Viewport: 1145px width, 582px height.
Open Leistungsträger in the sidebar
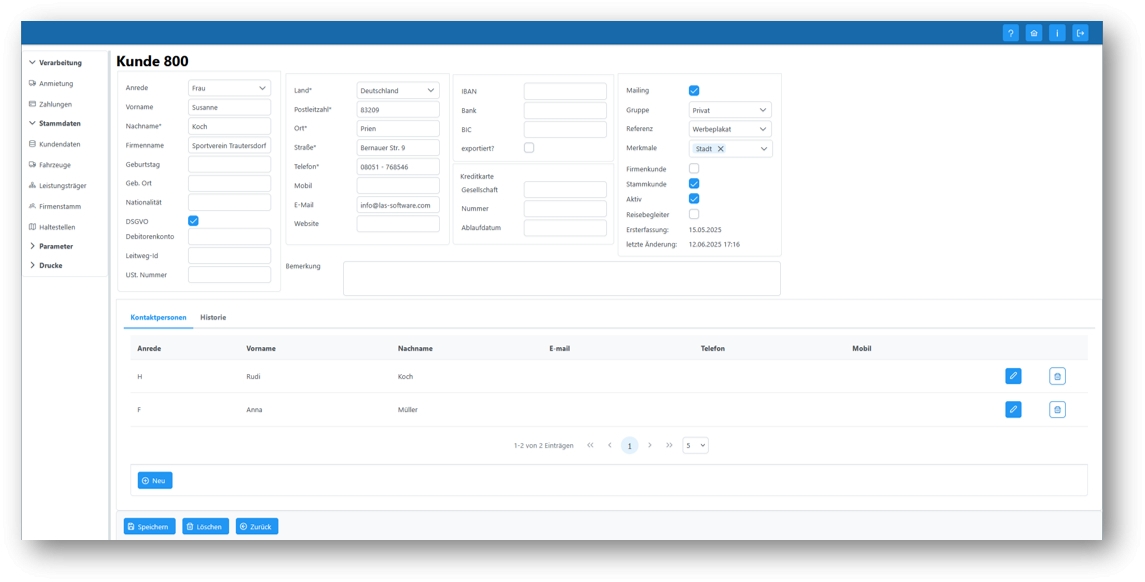[x=63, y=186]
